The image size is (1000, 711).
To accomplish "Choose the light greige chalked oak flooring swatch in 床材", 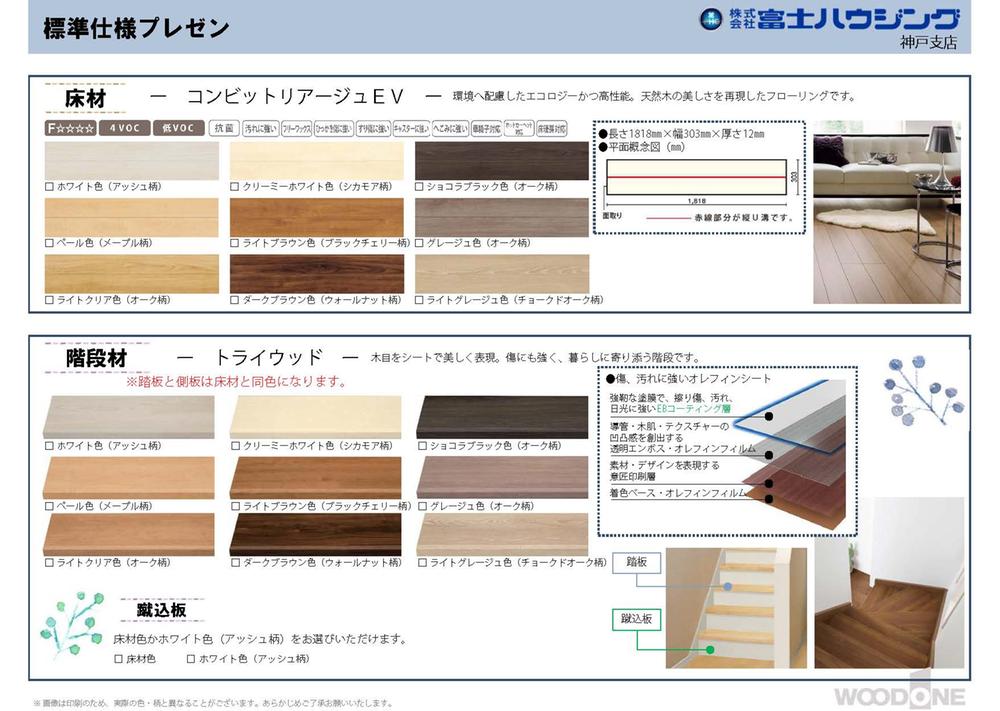I will (502, 274).
